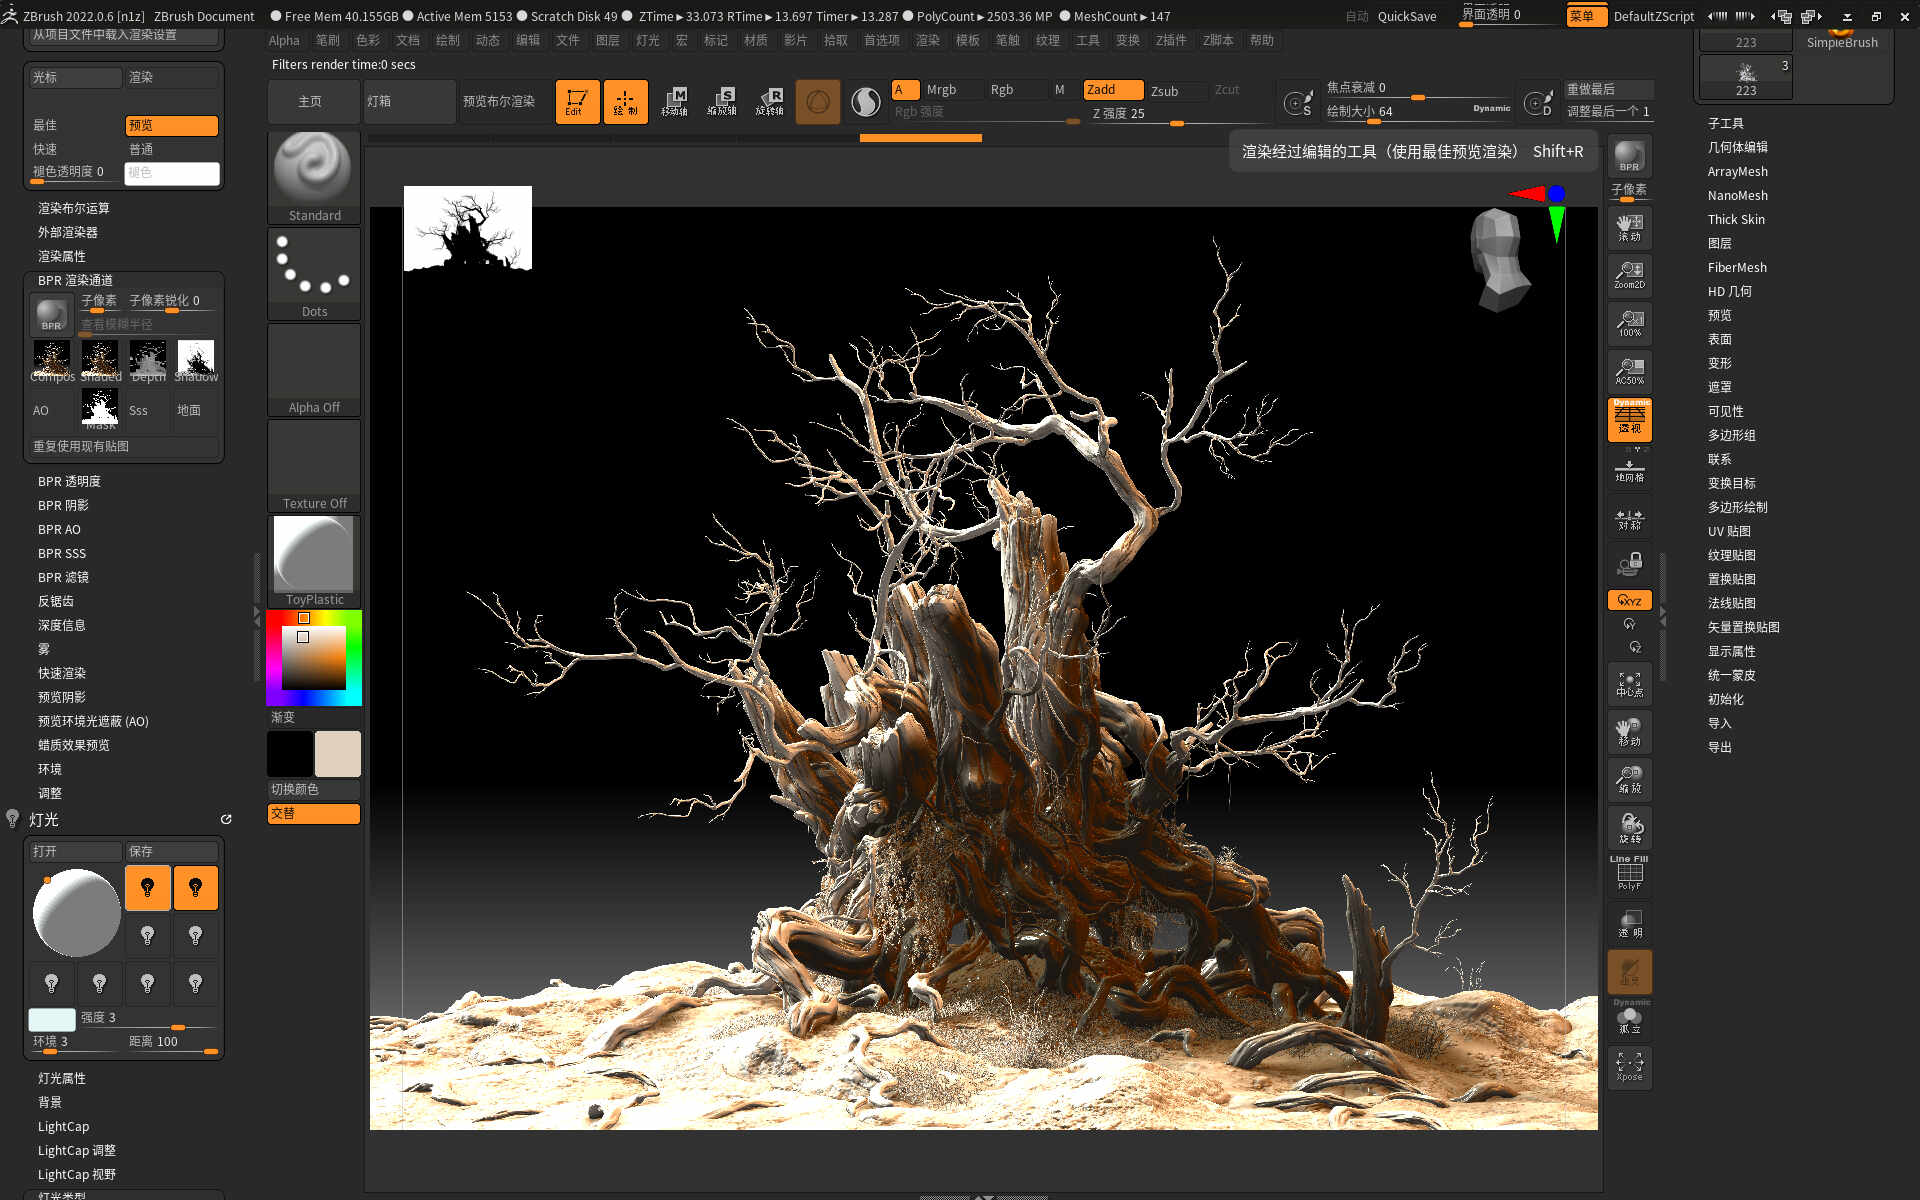Toggle the Zadd mode button
The width and height of the screenshot is (1920, 1200).
click(x=1112, y=90)
